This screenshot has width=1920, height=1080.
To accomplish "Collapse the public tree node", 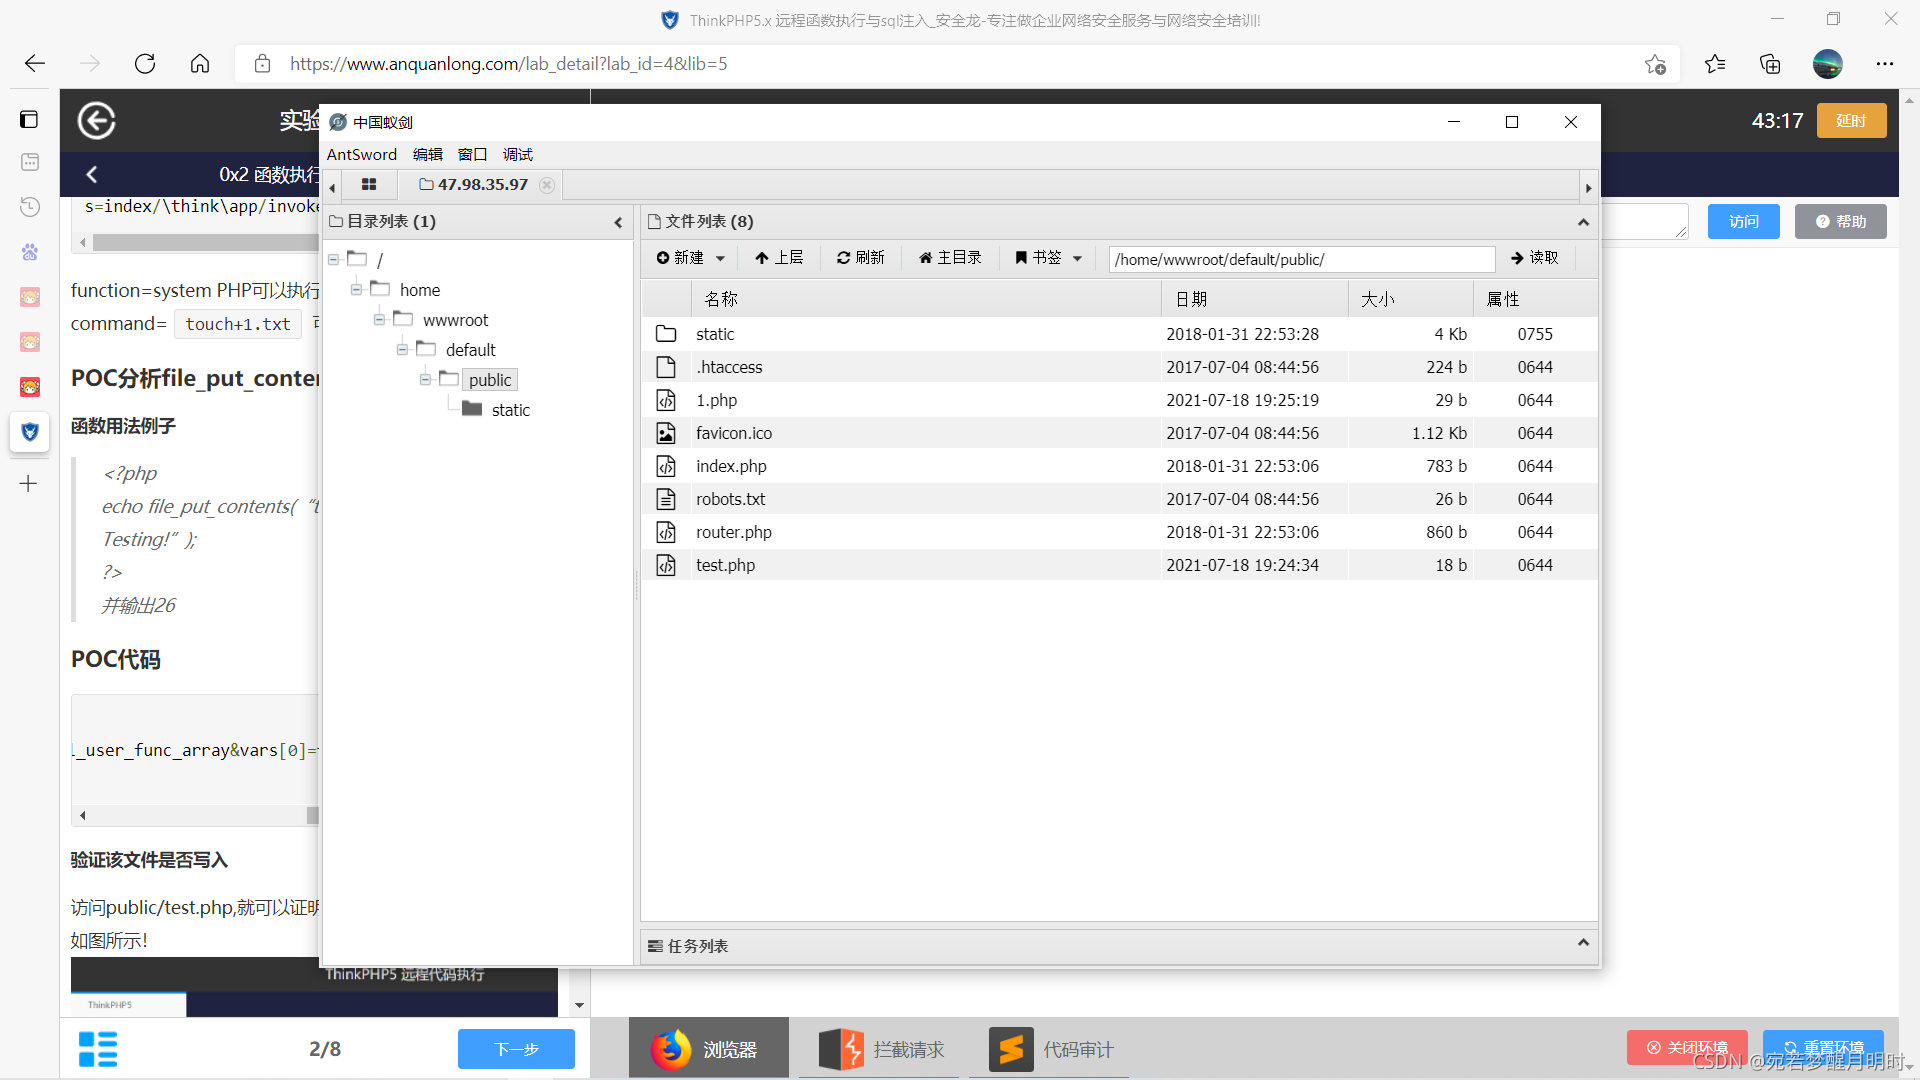I will (x=425, y=380).
